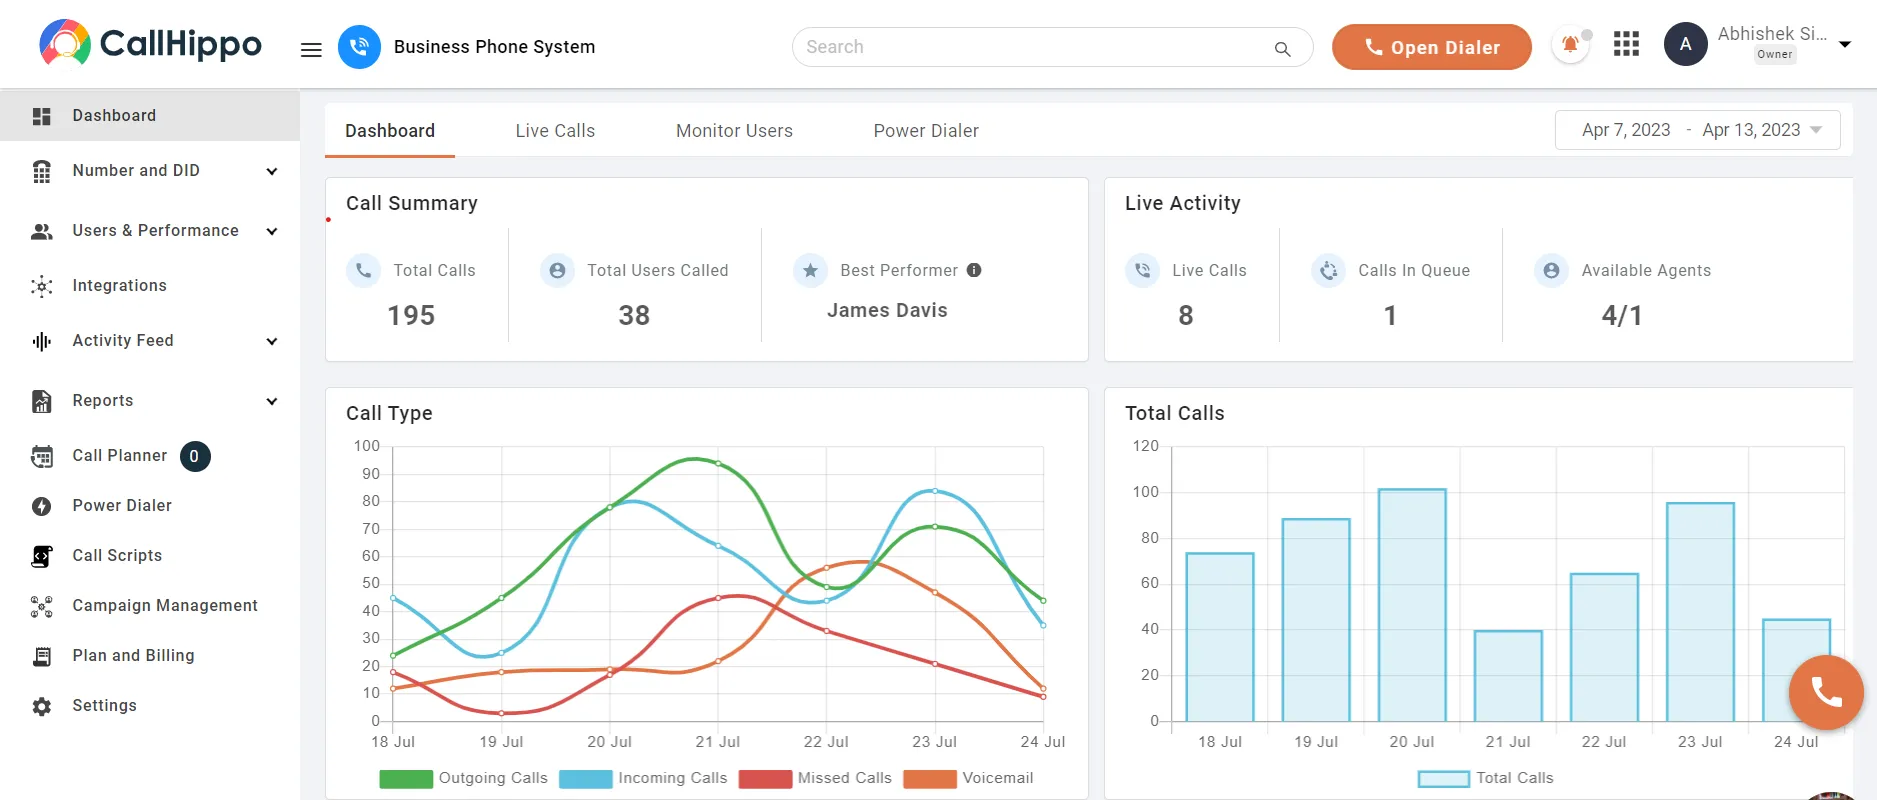Click into the Search input field
The image size is (1877, 800).
tap(1030, 47)
